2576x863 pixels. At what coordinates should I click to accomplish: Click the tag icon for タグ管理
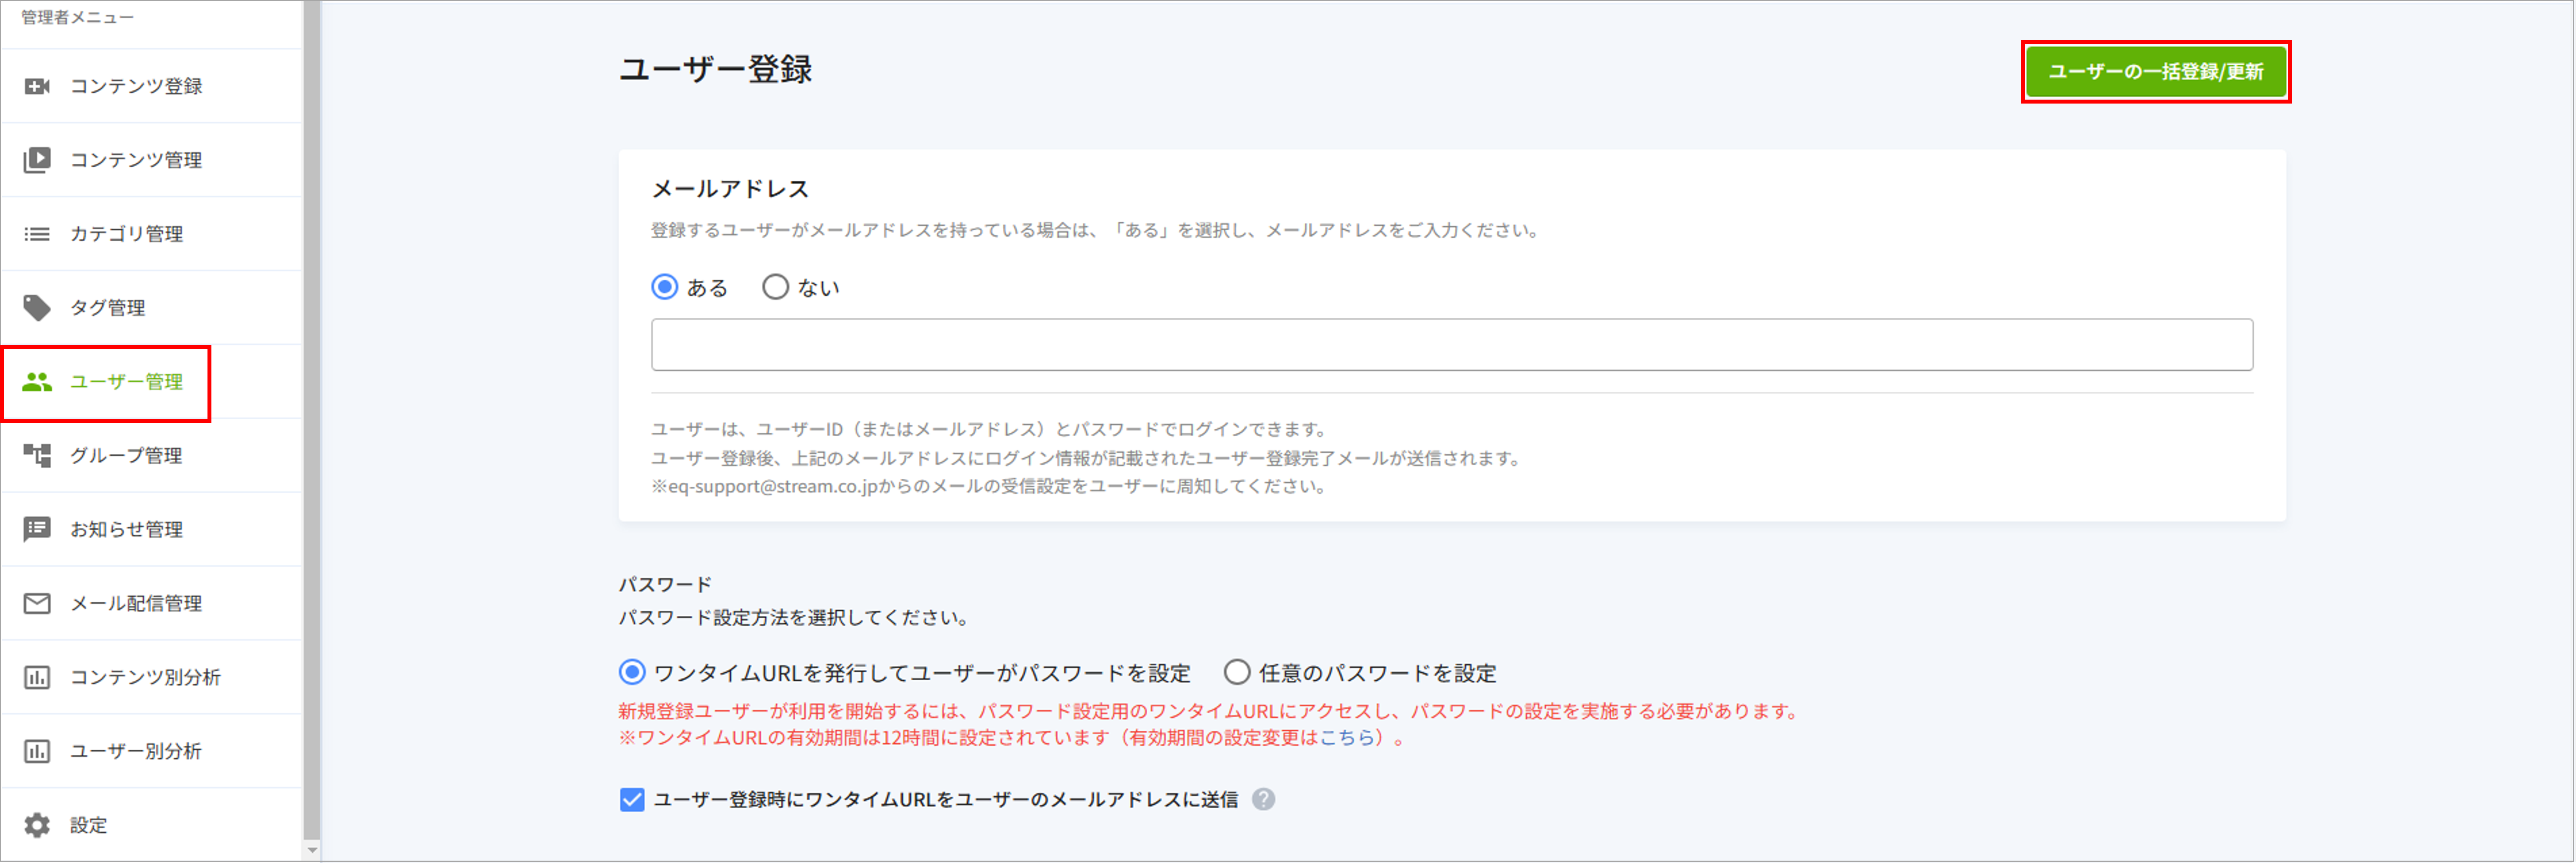[x=37, y=308]
